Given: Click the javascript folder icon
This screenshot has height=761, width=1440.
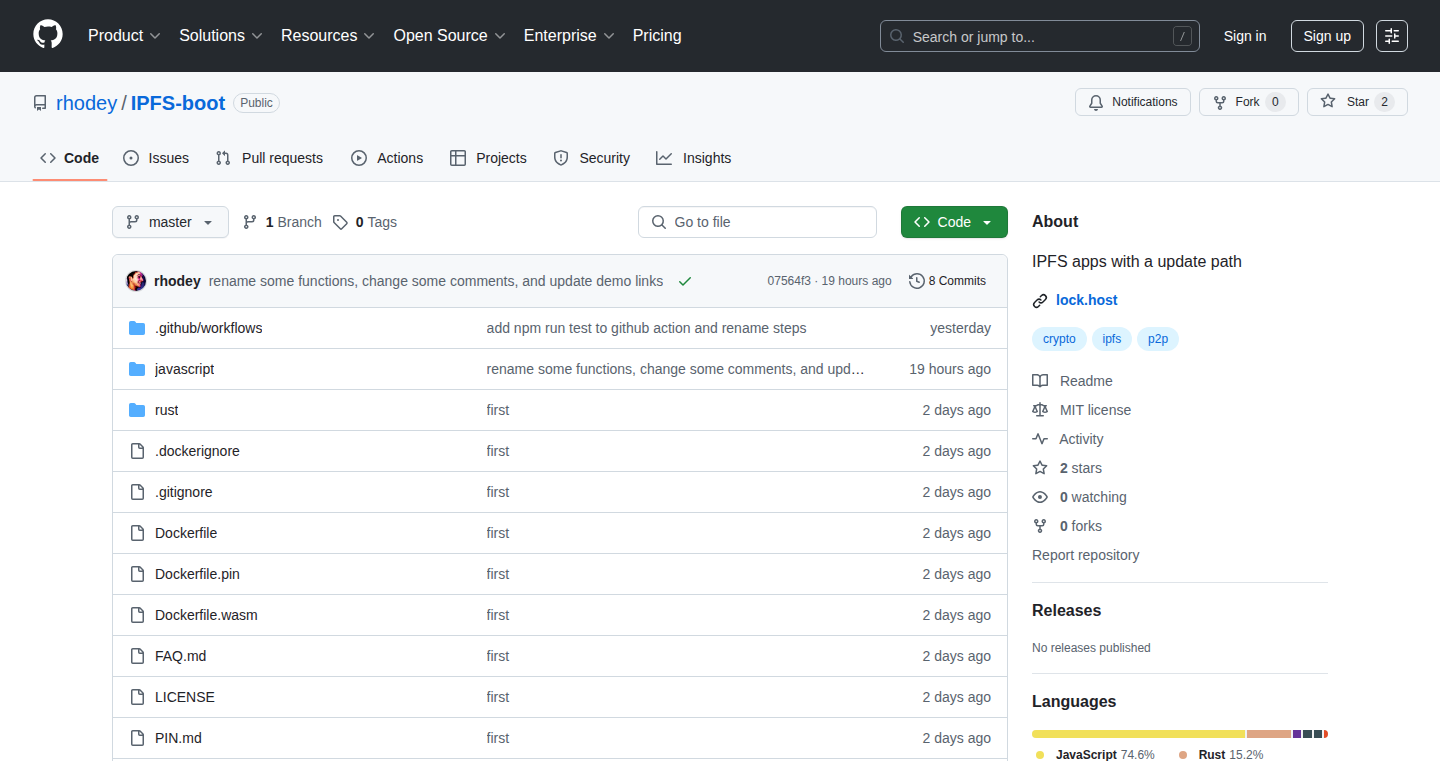Looking at the screenshot, I should pyautogui.click(x=137, y=369).
